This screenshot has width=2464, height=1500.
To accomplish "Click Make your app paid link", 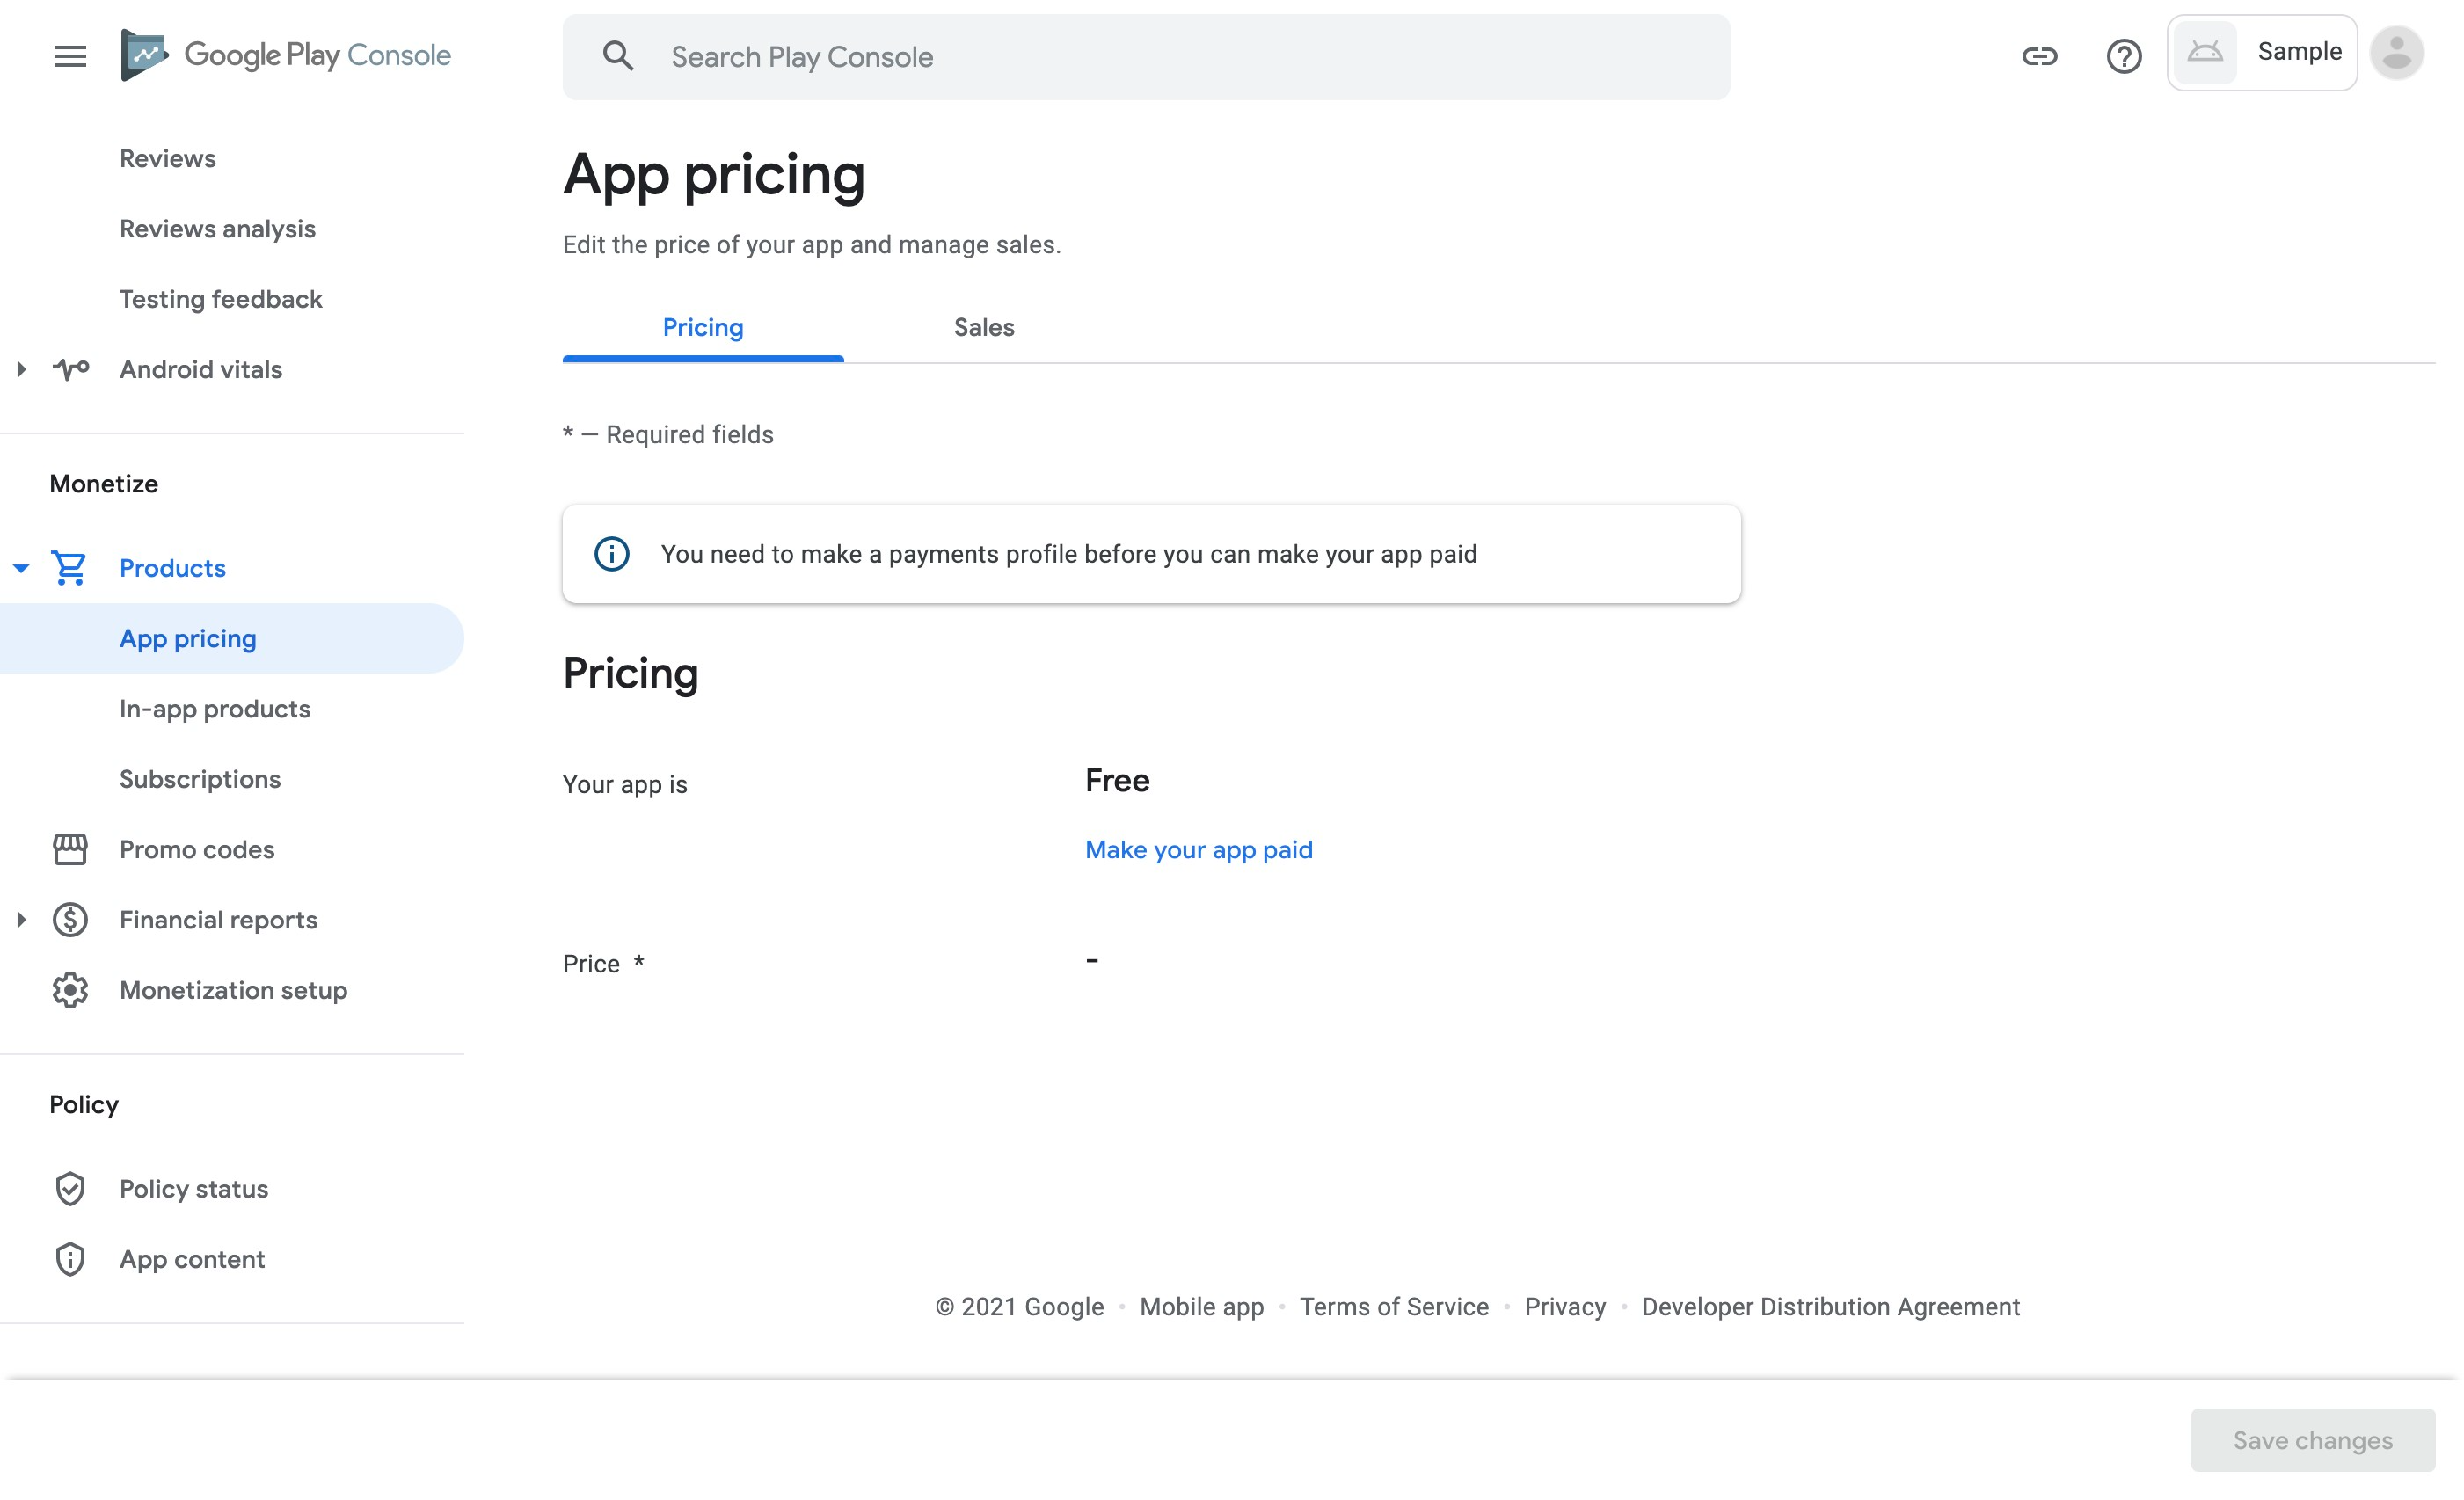I will tap(1199, 850).
